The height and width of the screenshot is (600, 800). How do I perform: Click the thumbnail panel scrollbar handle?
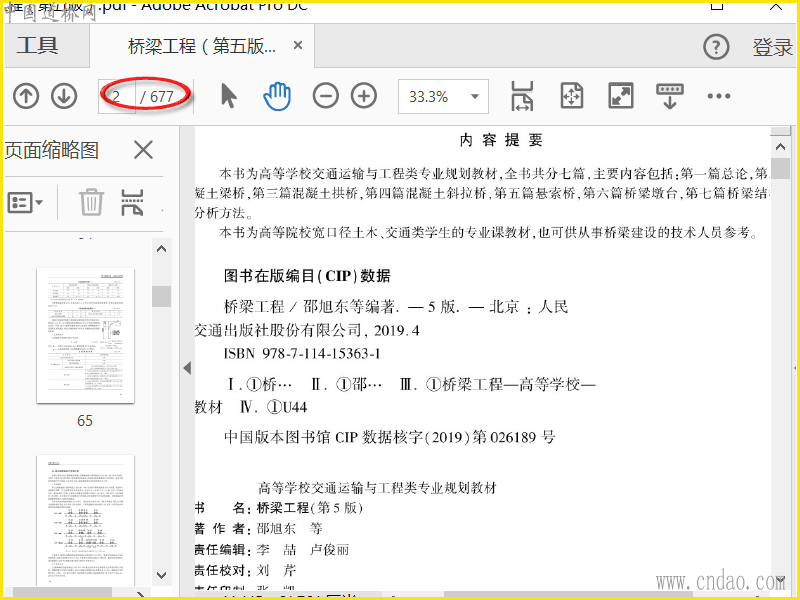pyautogui.click(x=162, y=296)
